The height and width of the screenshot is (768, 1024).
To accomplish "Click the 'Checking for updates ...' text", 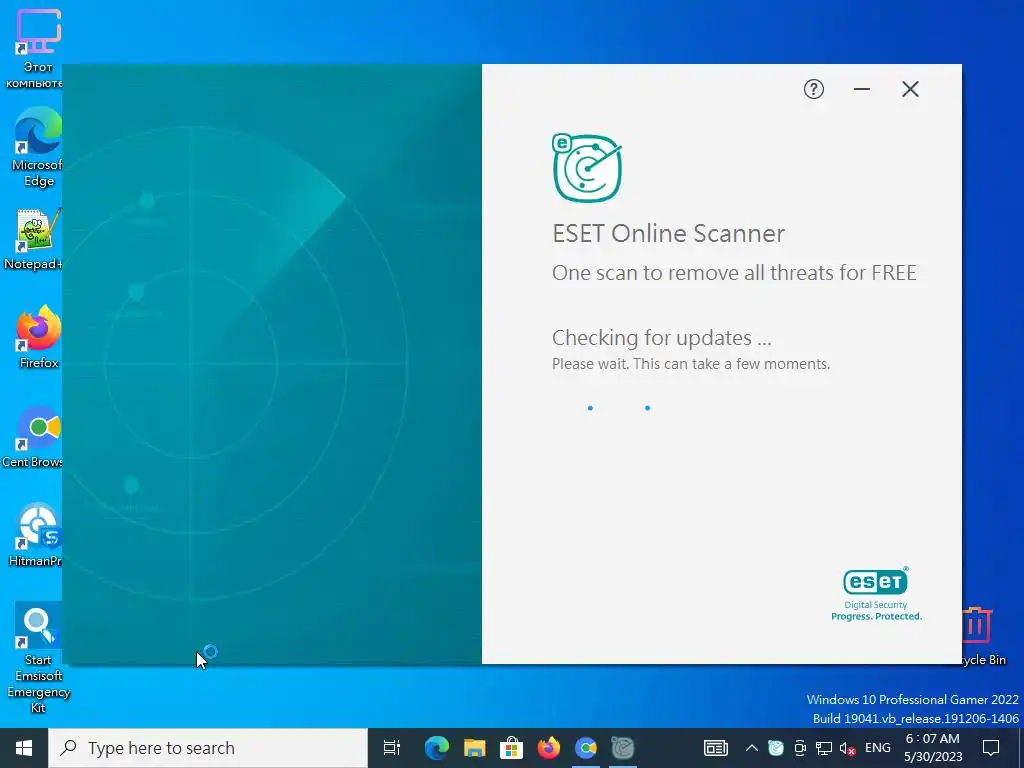I will [x=662, y=338].
